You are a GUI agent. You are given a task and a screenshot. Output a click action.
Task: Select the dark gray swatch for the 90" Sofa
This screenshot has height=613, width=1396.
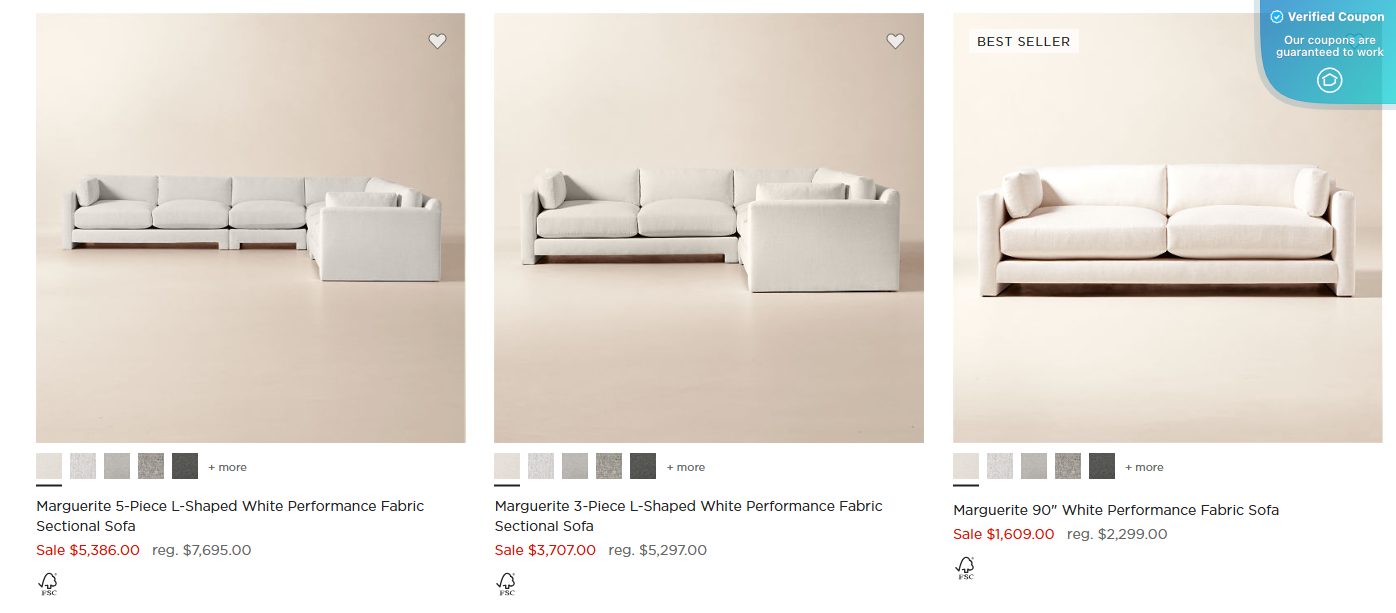pos(1102,466)
